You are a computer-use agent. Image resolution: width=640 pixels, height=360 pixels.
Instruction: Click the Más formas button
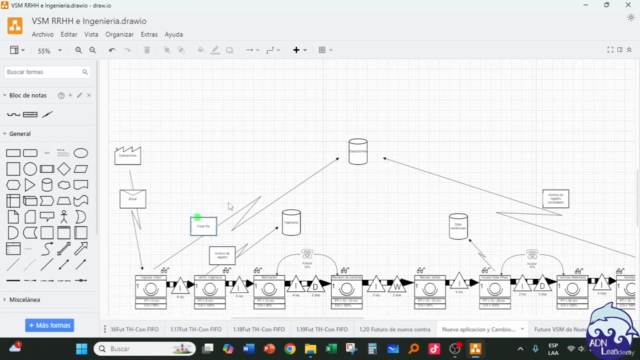49,325
